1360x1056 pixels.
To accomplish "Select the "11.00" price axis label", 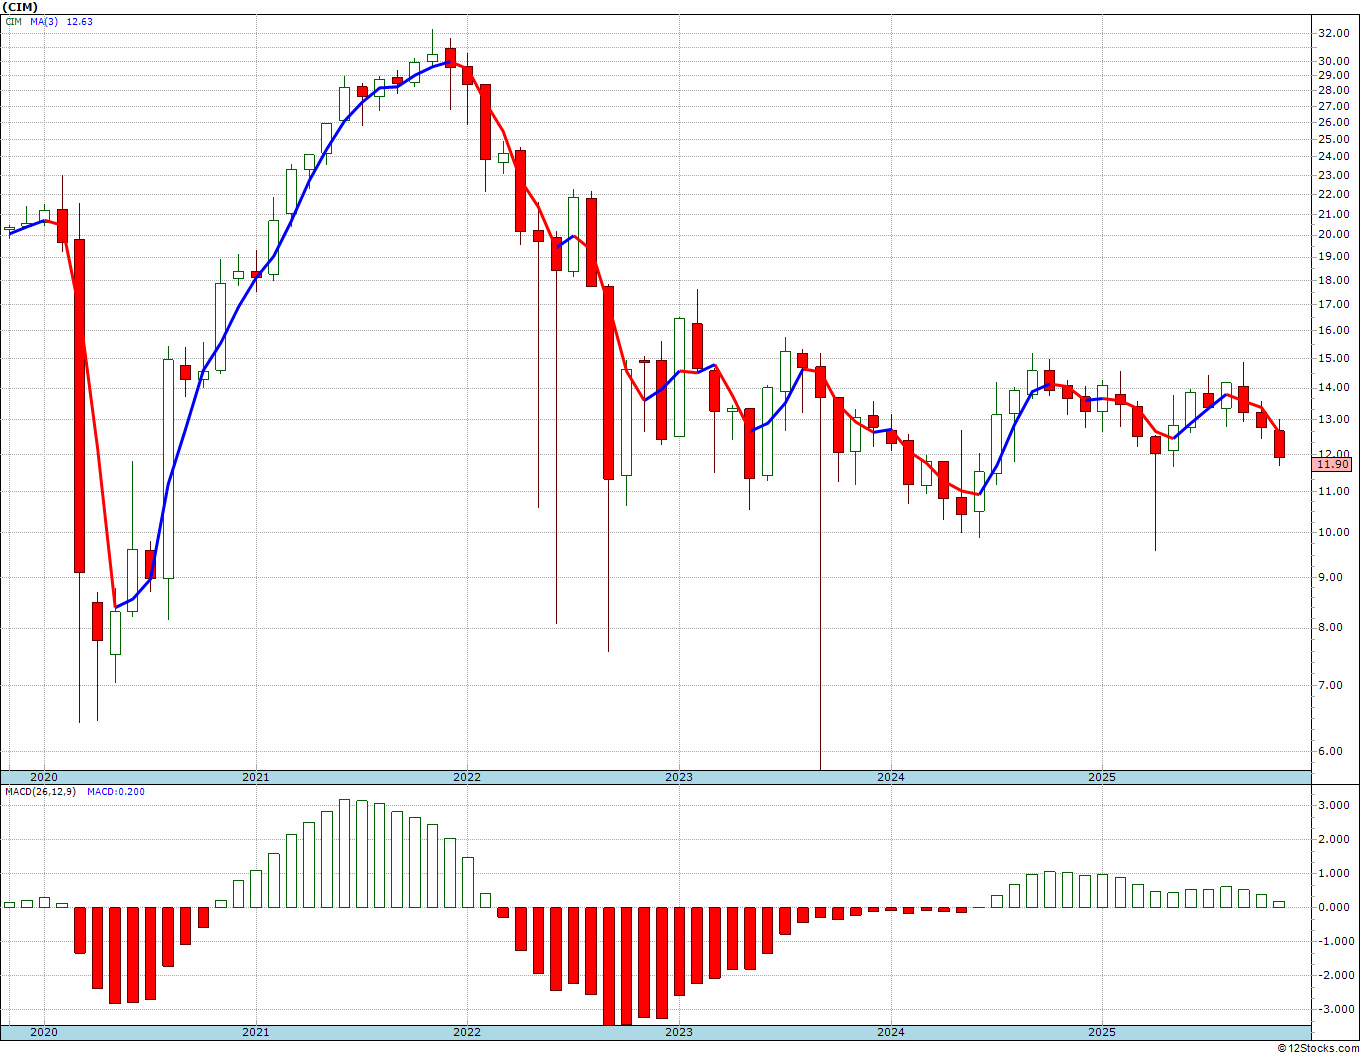I will 1333,492.
